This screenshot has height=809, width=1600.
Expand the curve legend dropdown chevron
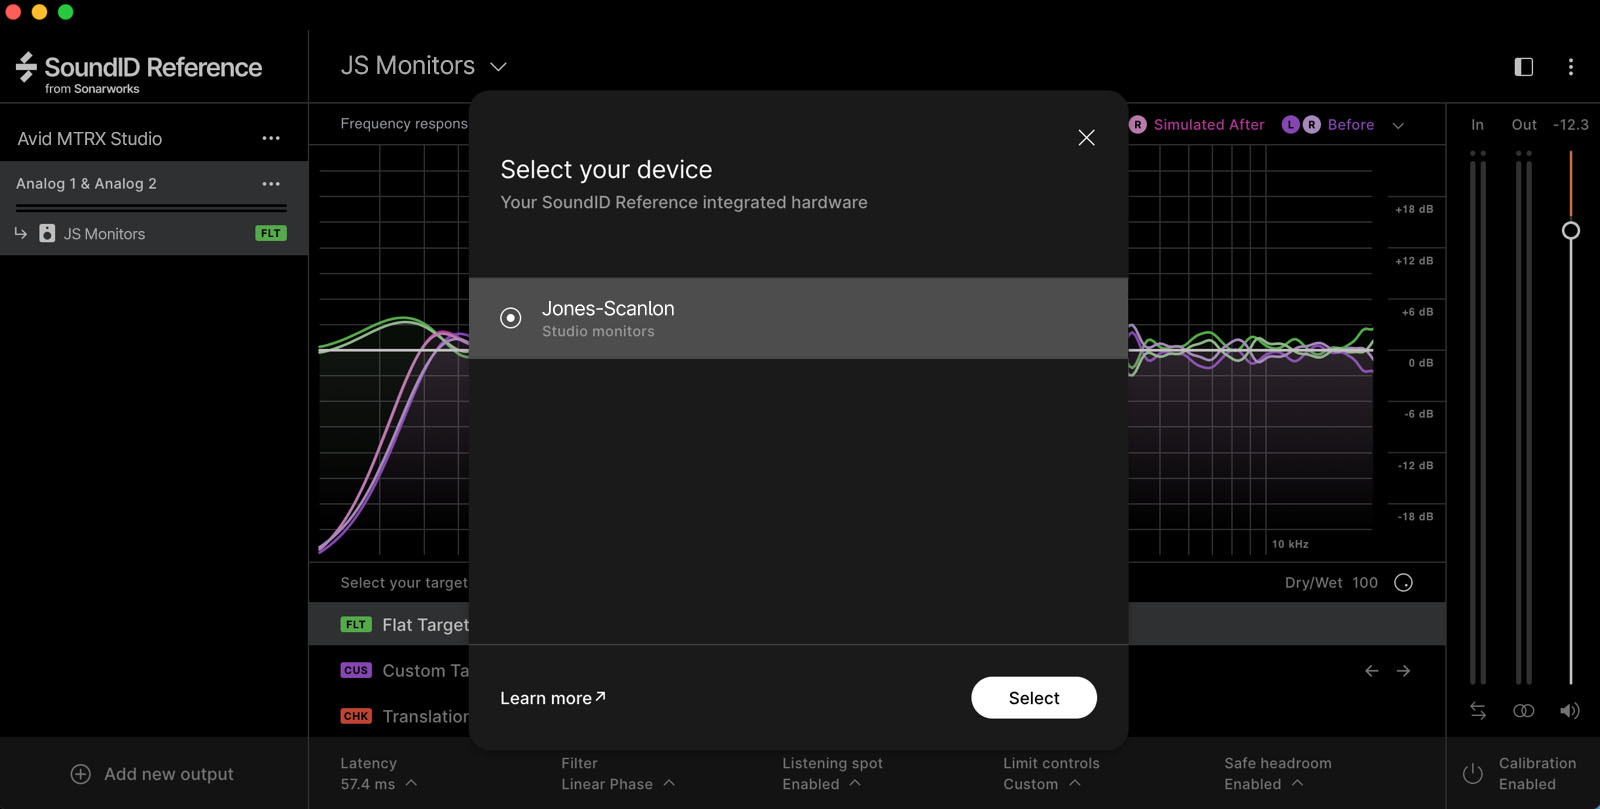(x=1398, y=126)
